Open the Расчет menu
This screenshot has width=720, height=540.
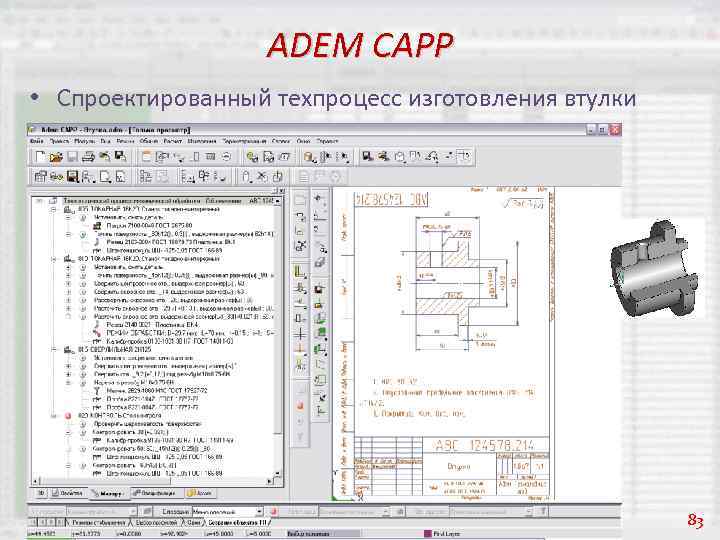[x=173, y=141]
